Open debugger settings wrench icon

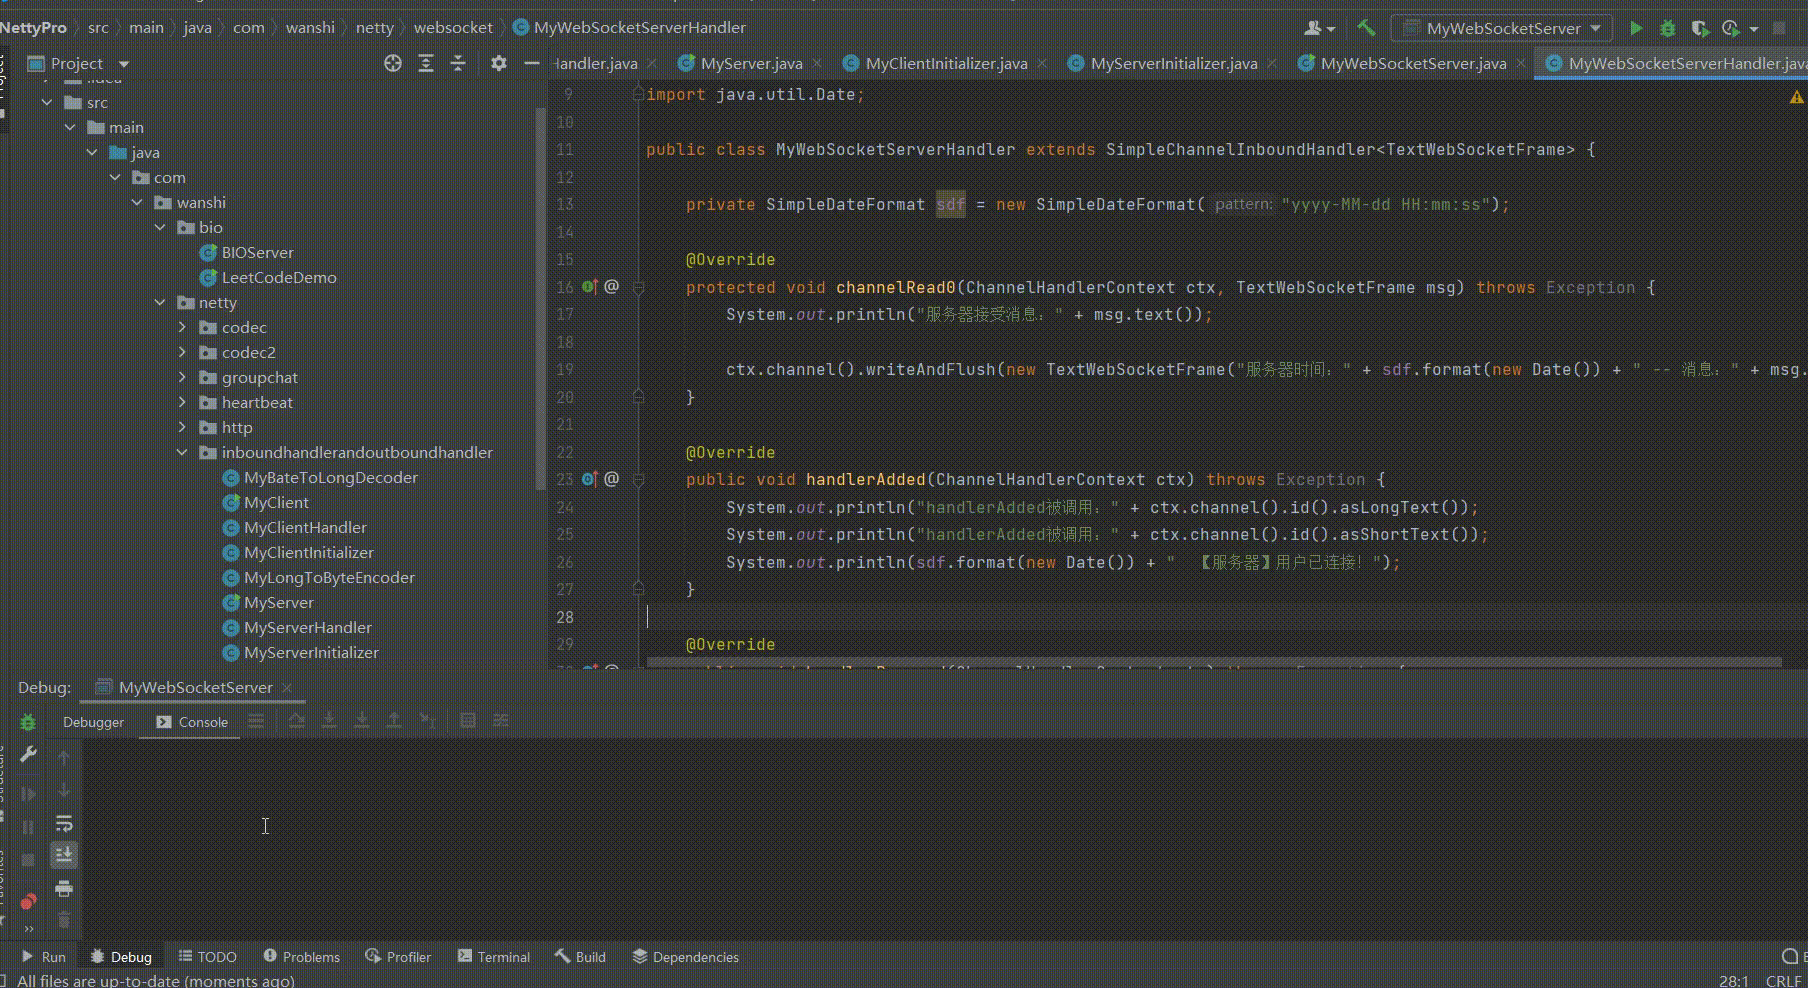[x=28, y=755]
